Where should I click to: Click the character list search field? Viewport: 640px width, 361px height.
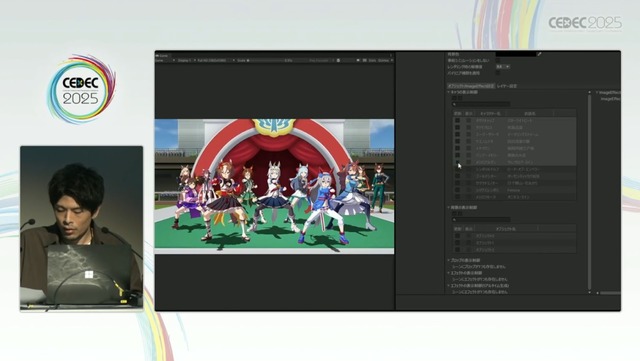pos(481,105)
